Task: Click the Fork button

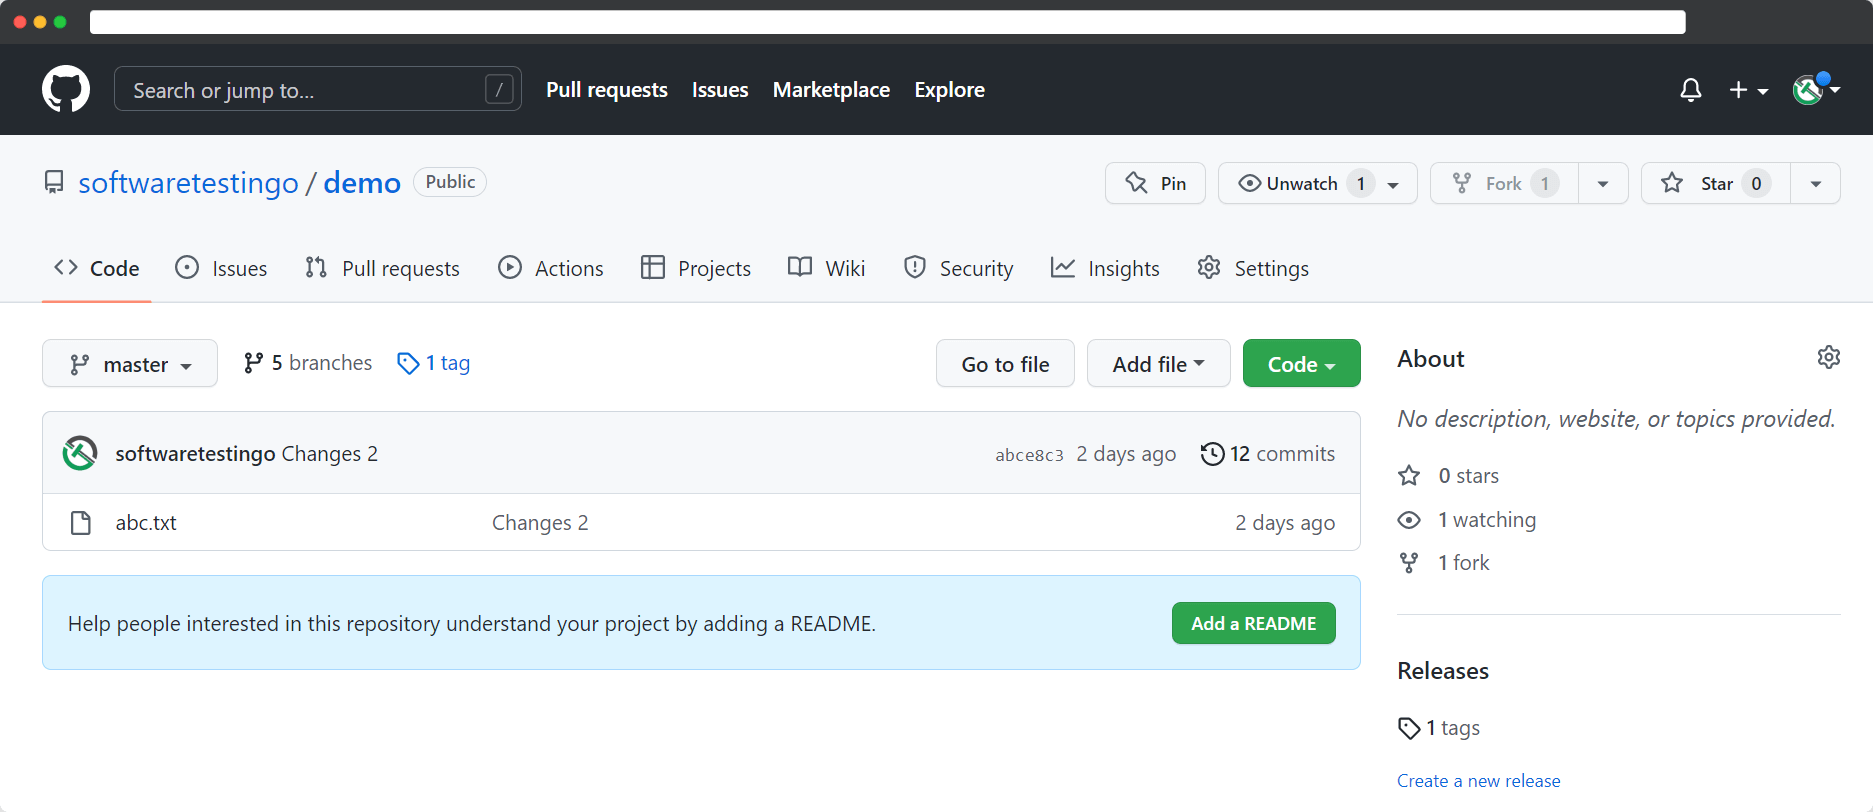Action: click(1505, 183)
